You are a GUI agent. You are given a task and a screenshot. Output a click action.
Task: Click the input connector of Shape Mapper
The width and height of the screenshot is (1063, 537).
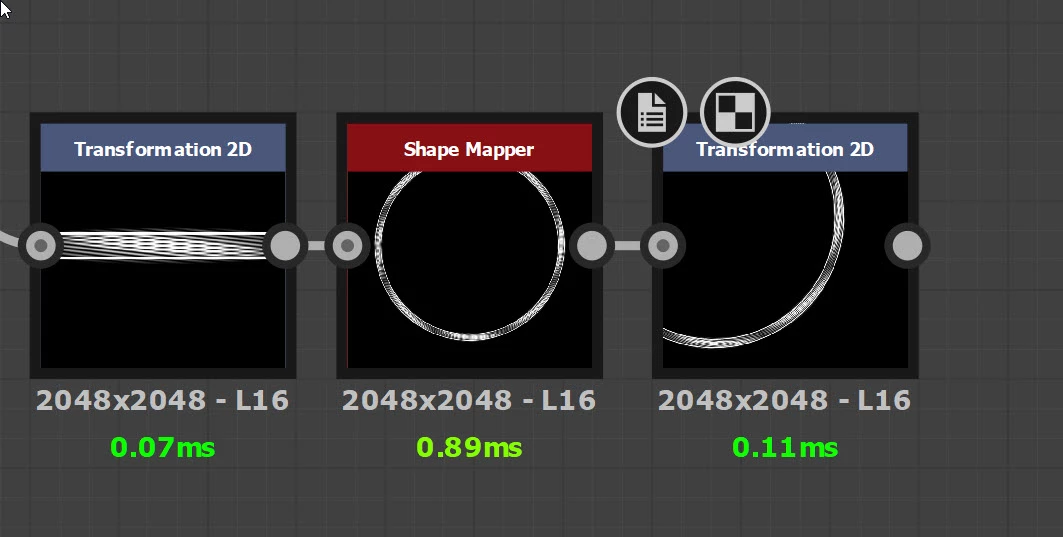pyautogui.click(x=347, y=245)
